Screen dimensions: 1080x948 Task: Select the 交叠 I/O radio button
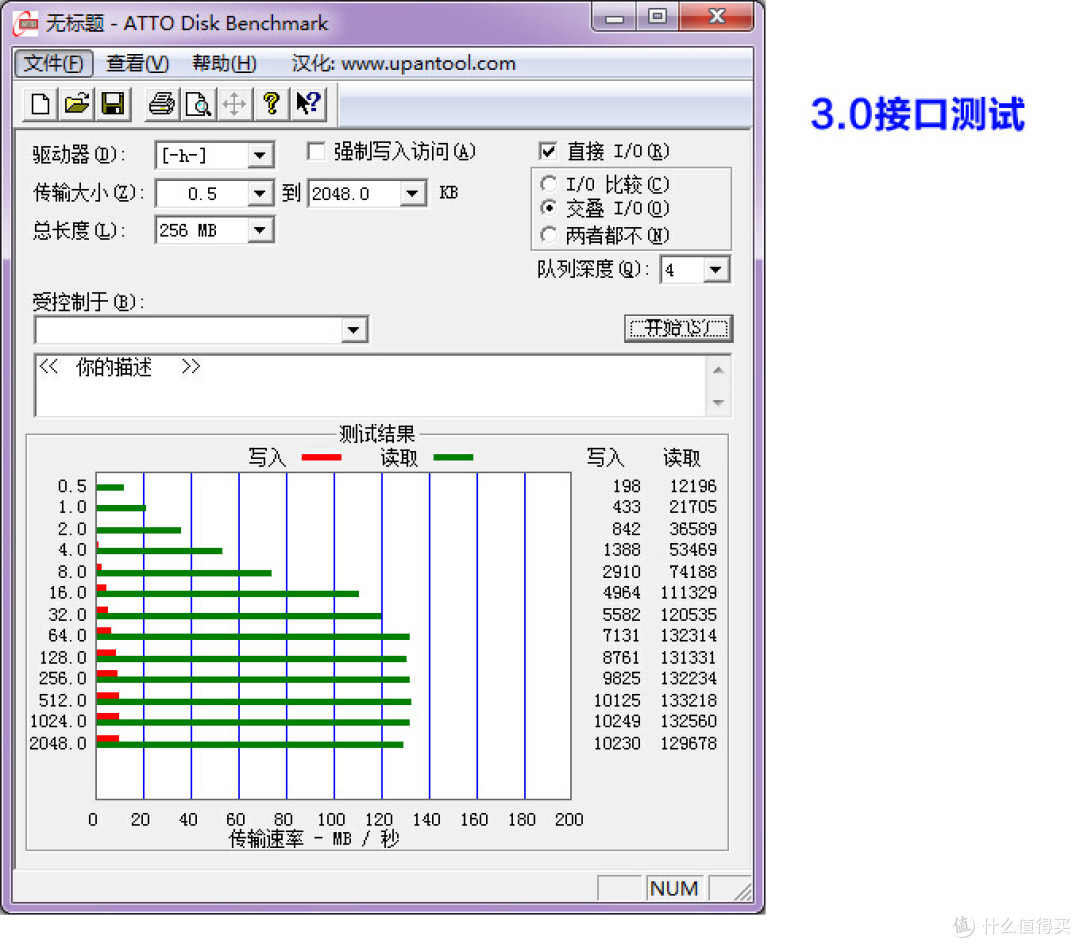[x=548, y=207]
